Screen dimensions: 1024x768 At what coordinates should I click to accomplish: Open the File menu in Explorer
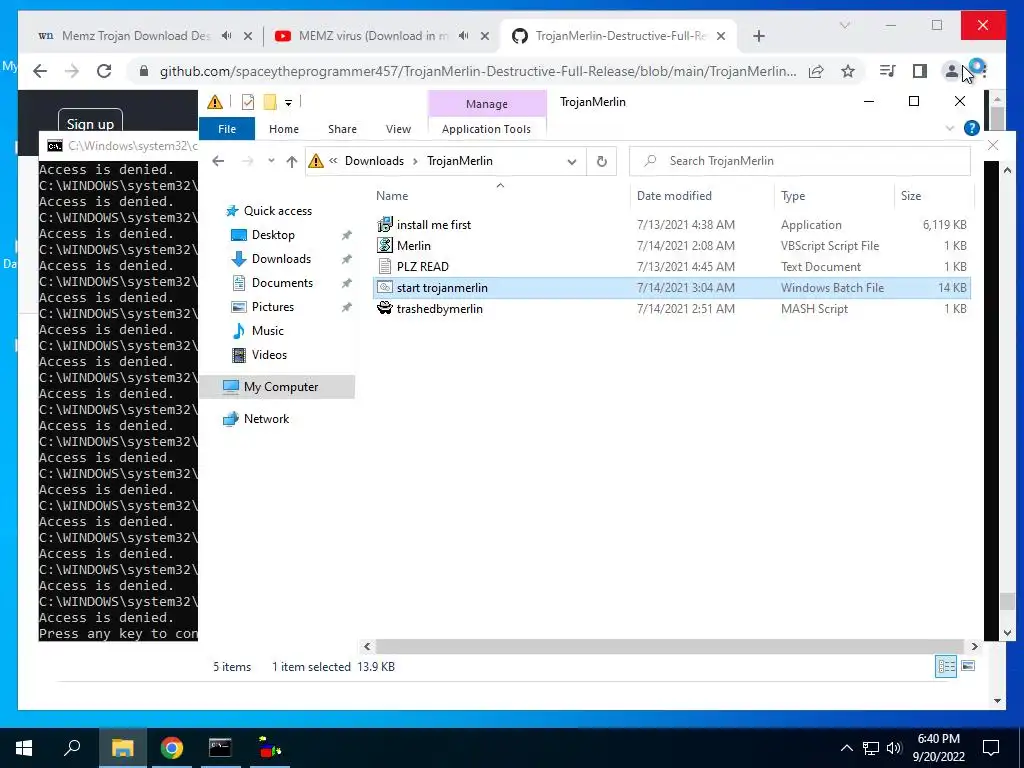(x=227, y=129)
